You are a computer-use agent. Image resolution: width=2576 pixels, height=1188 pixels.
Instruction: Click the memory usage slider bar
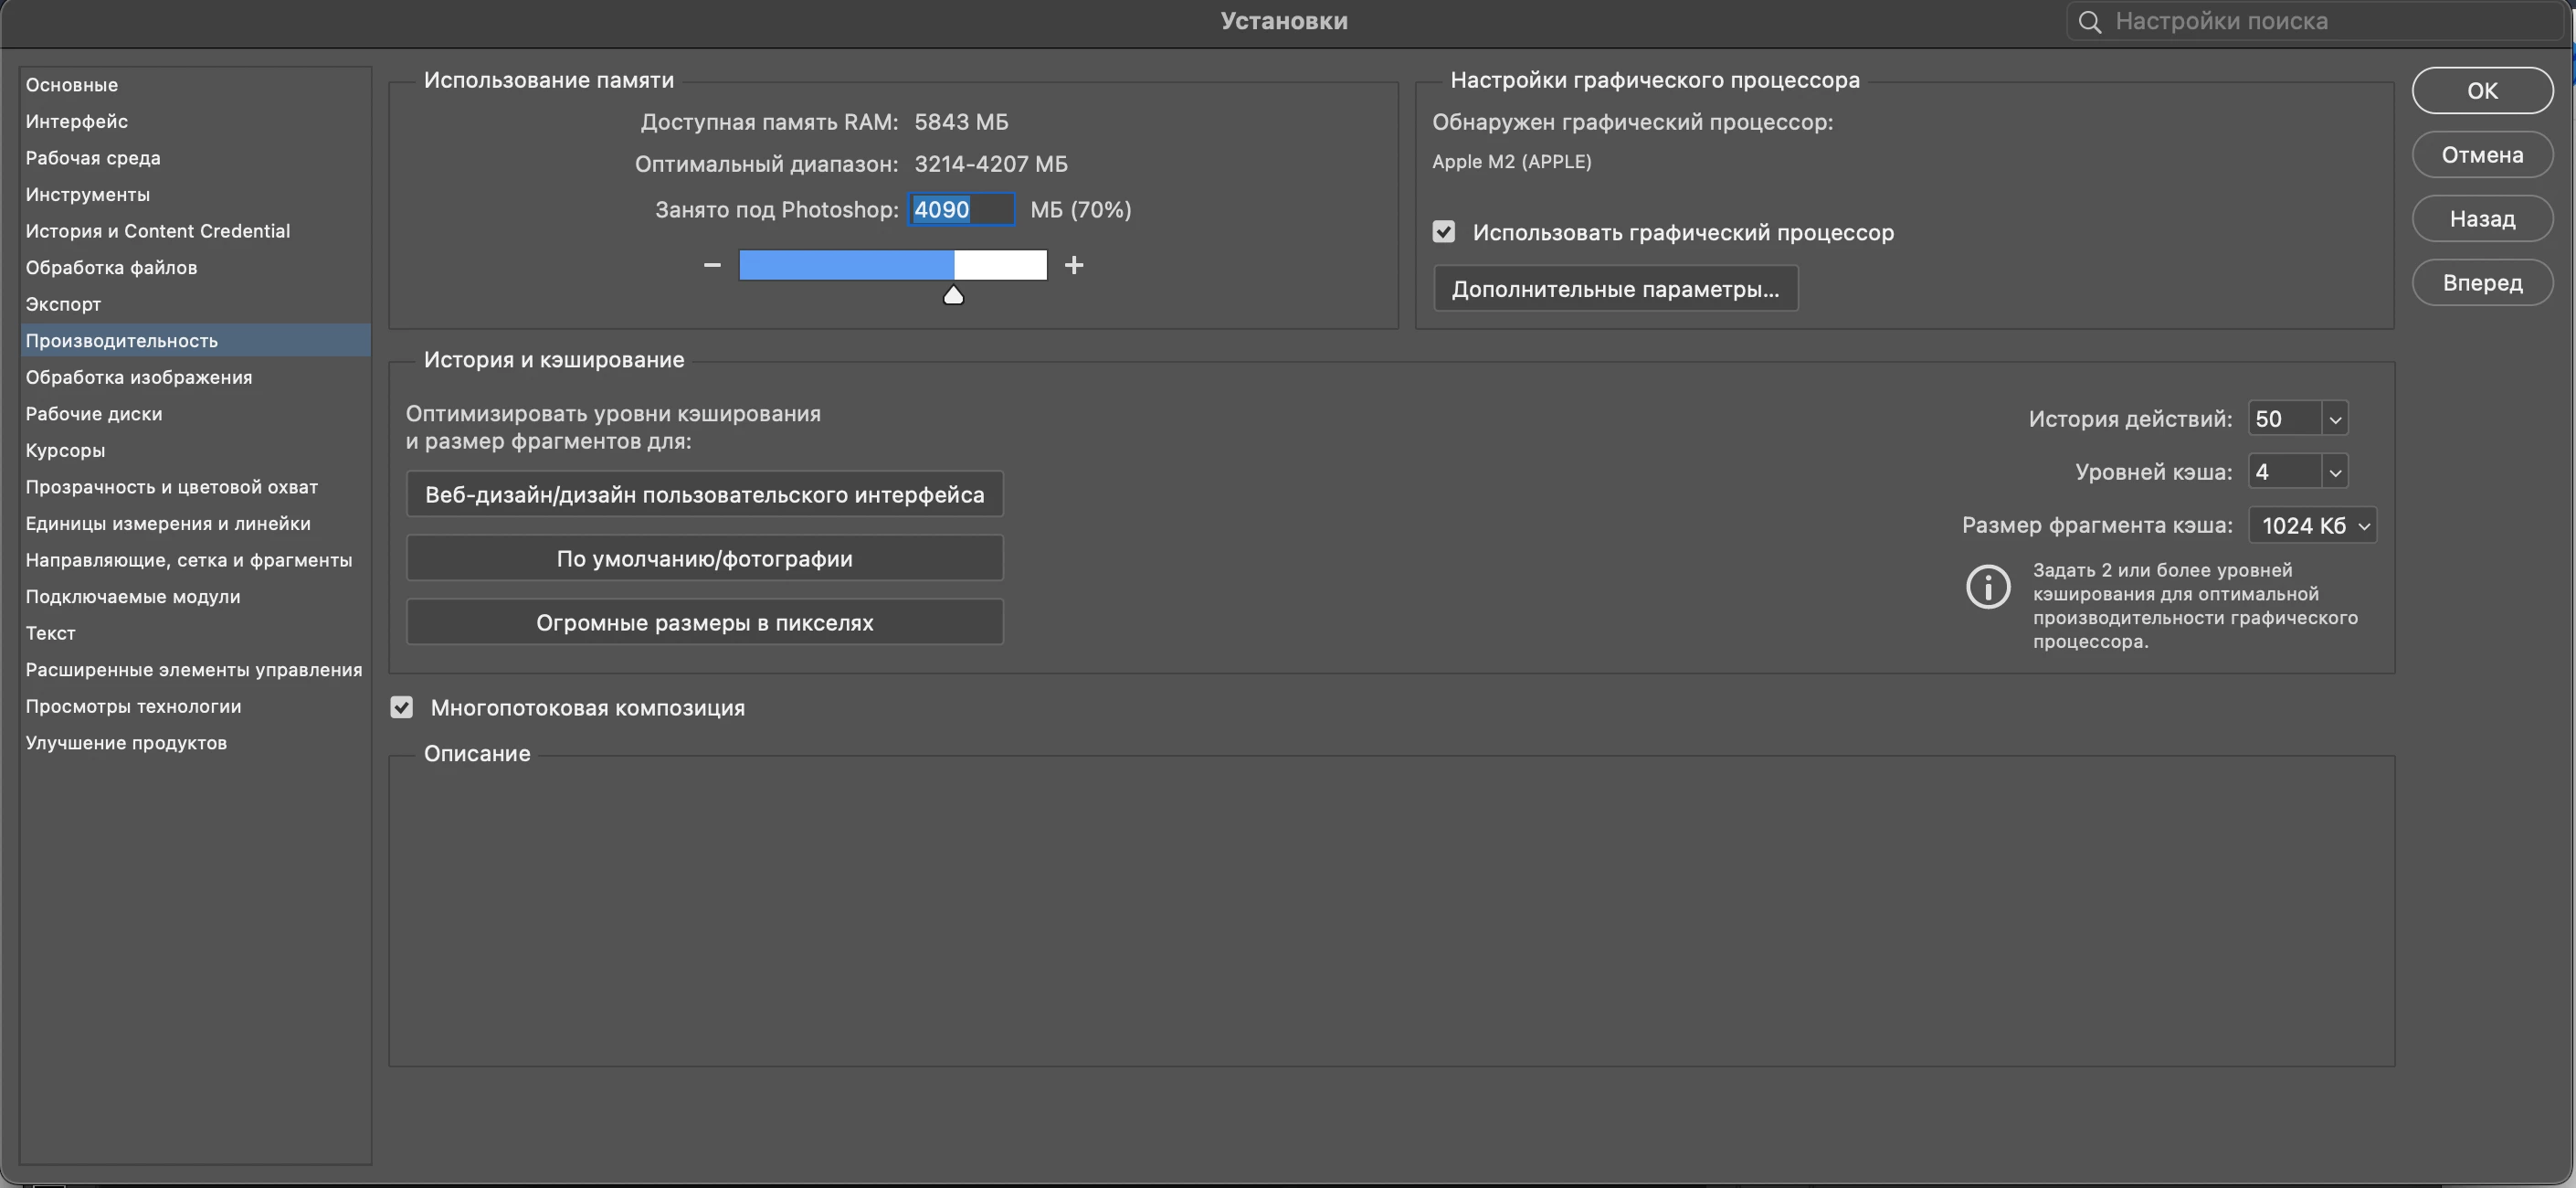pyautogui.click(x=892, y=265)
